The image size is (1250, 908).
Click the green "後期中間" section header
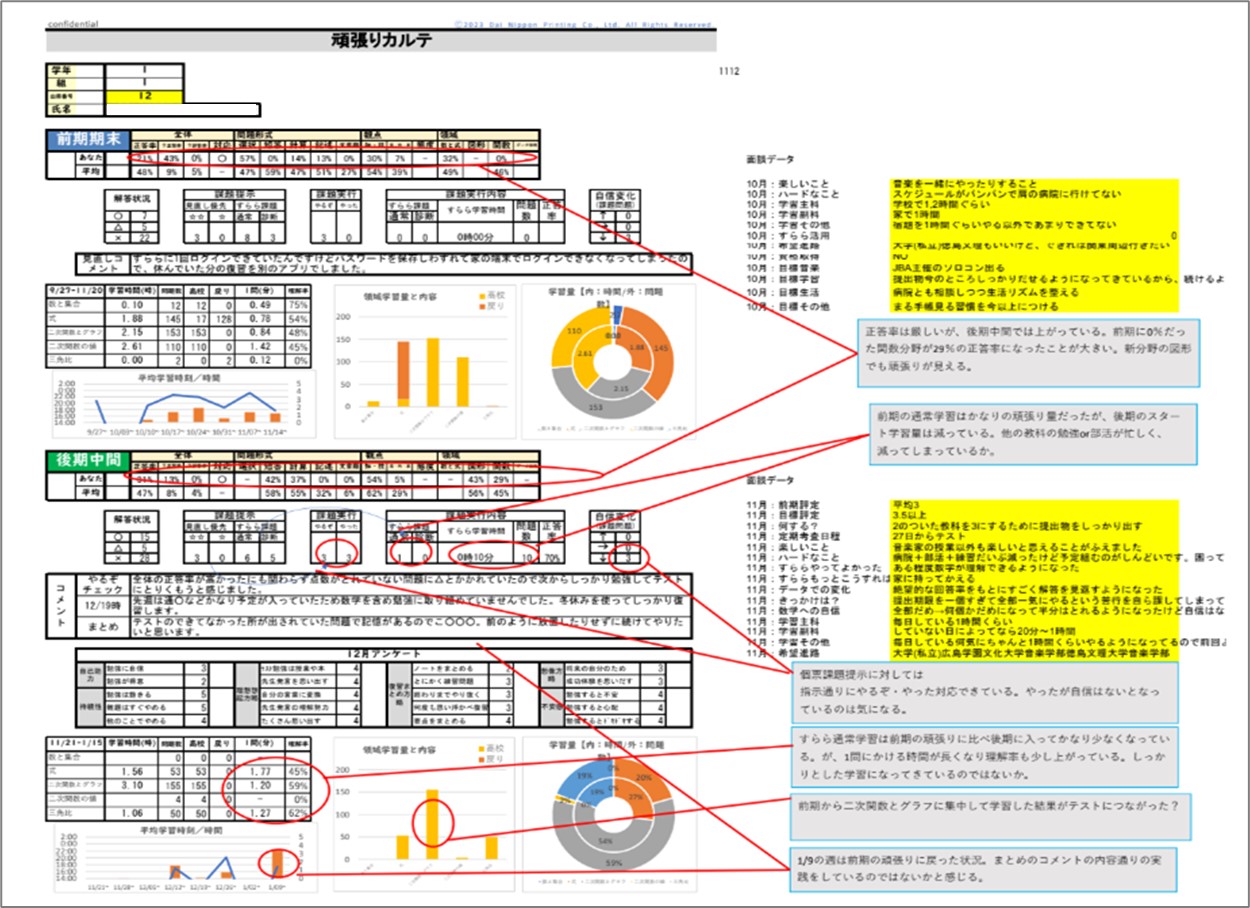pos(88,462)
